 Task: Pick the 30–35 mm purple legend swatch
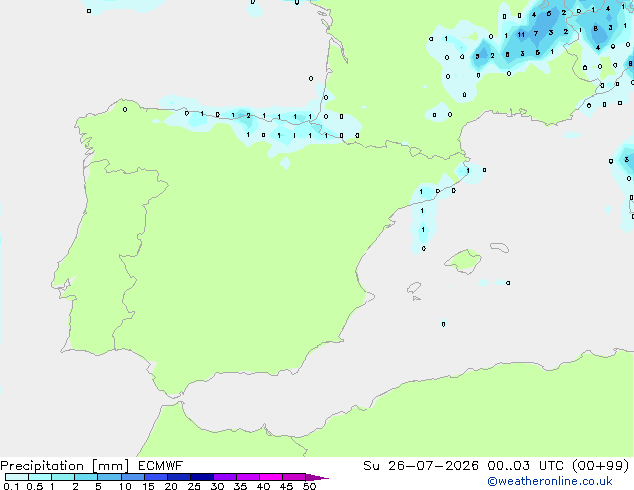224,477
